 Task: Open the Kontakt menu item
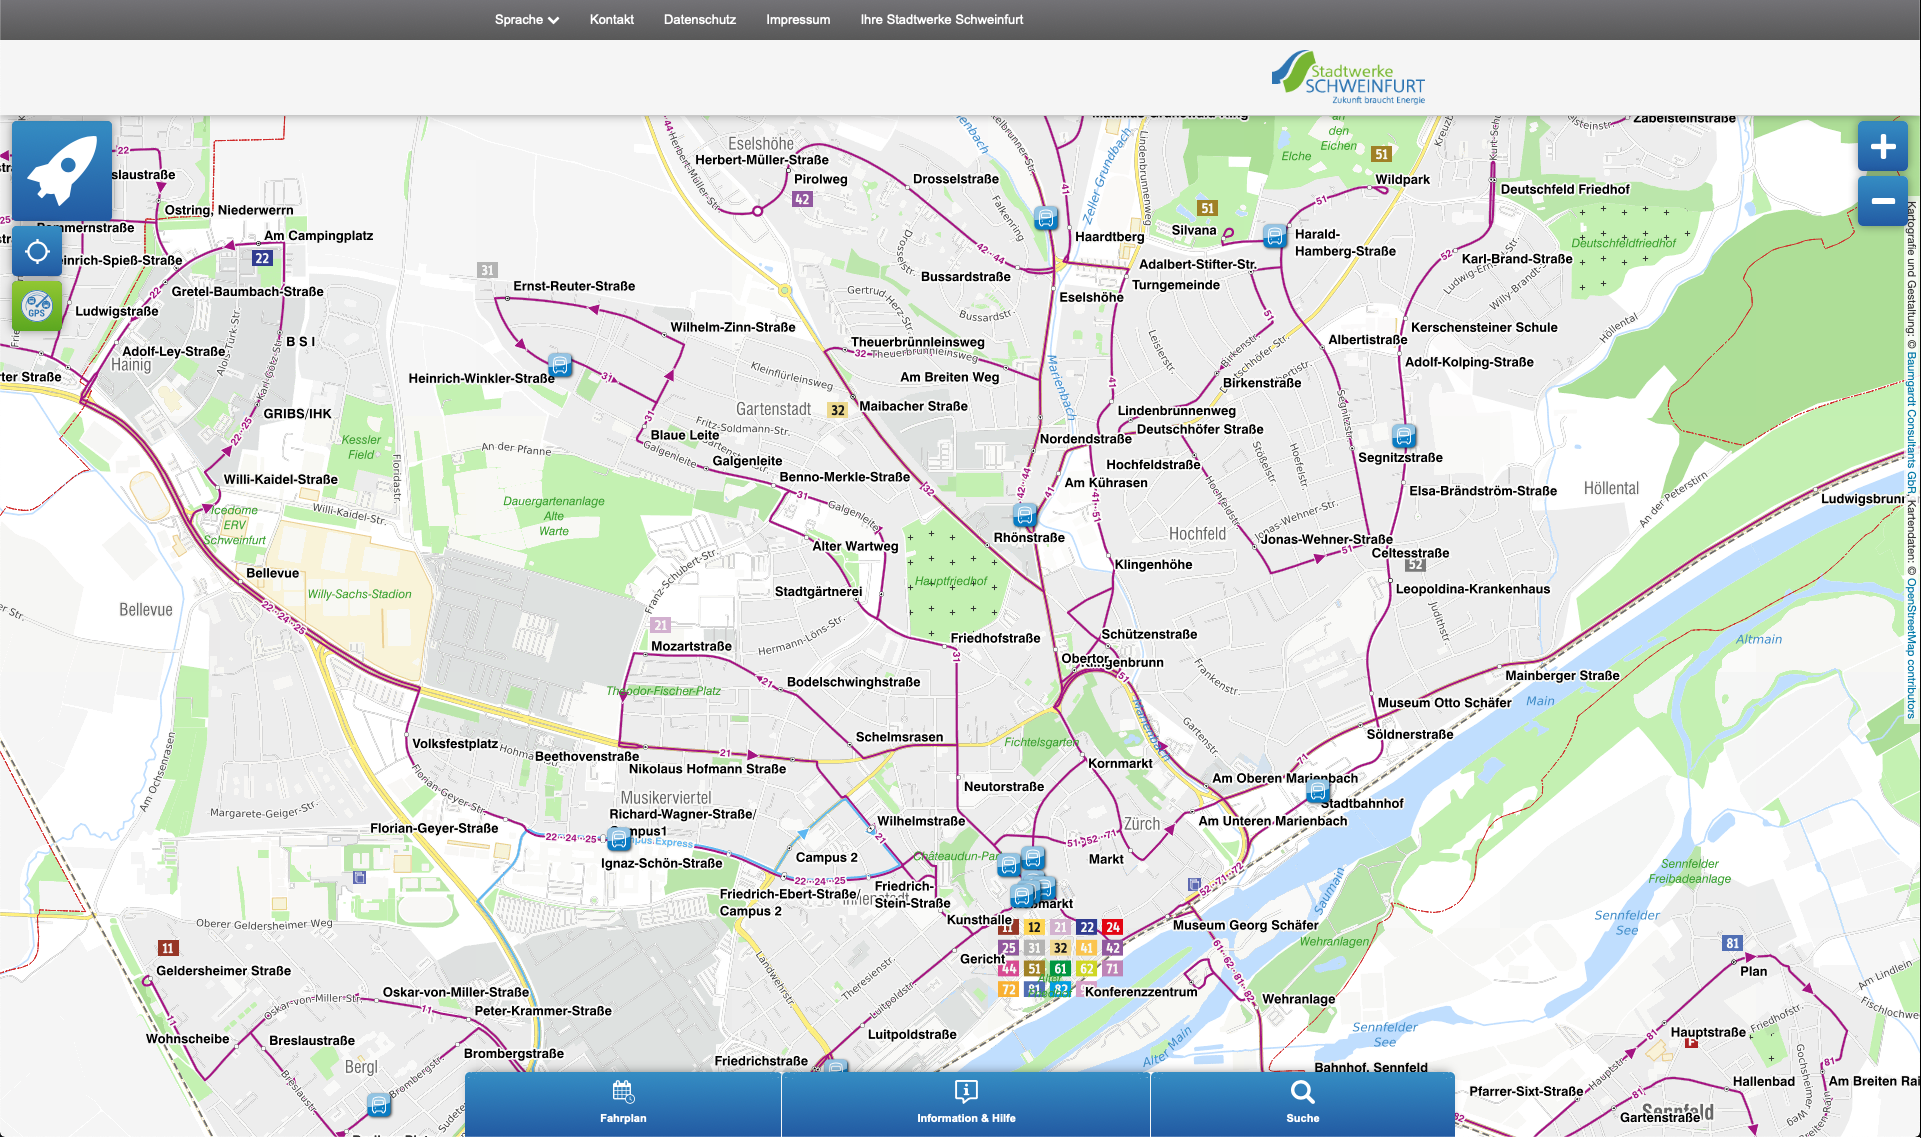[x=611, y=19]
